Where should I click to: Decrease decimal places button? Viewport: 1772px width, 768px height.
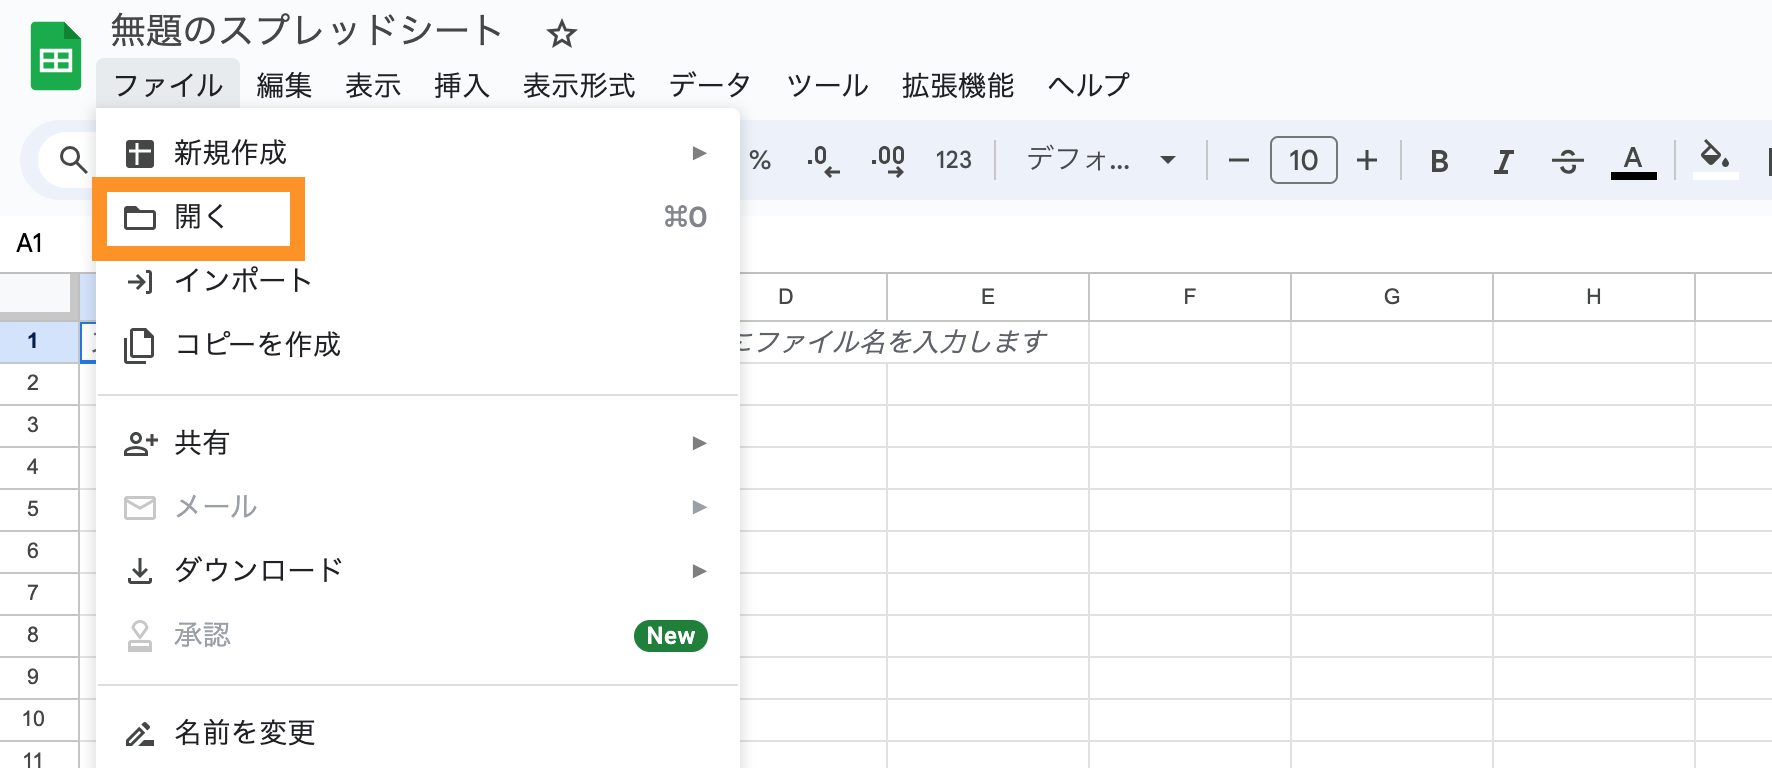(x=822, y=160)
